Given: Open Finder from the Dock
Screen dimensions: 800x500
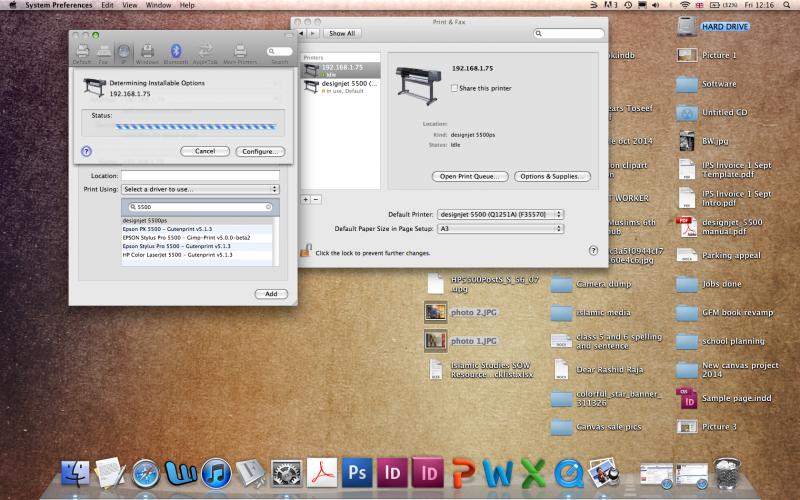Looking at the screenshot, I should (75, 474).
